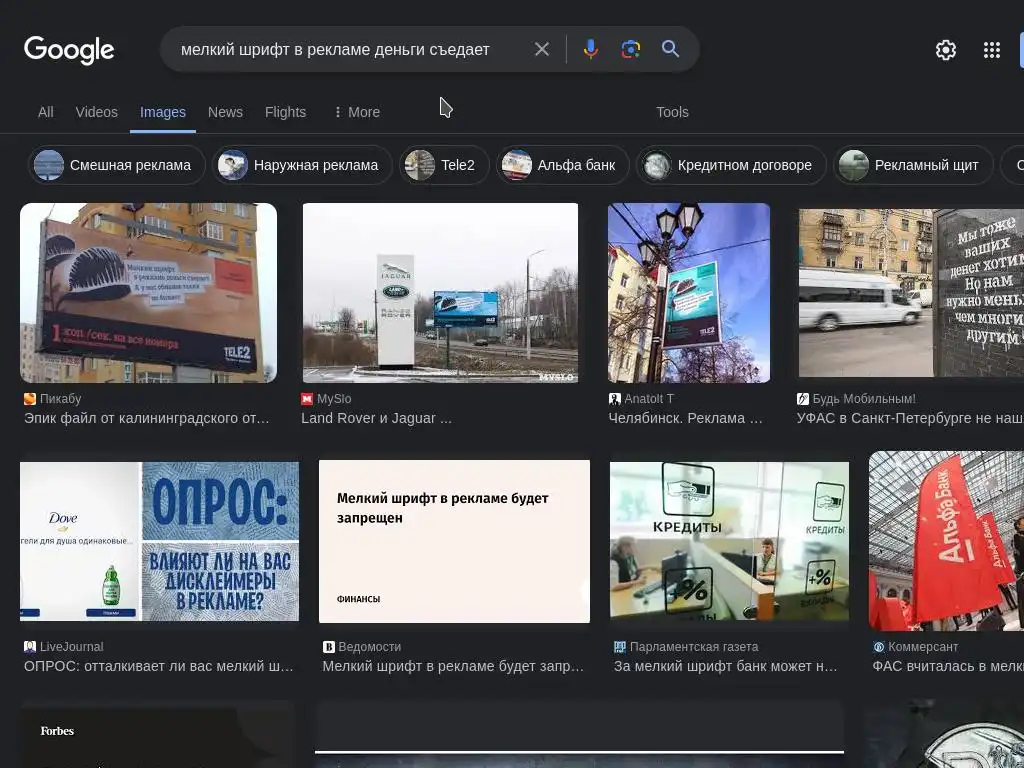Open the white van street image
This screenshot has height=768, width=1024.
[911, 293]
